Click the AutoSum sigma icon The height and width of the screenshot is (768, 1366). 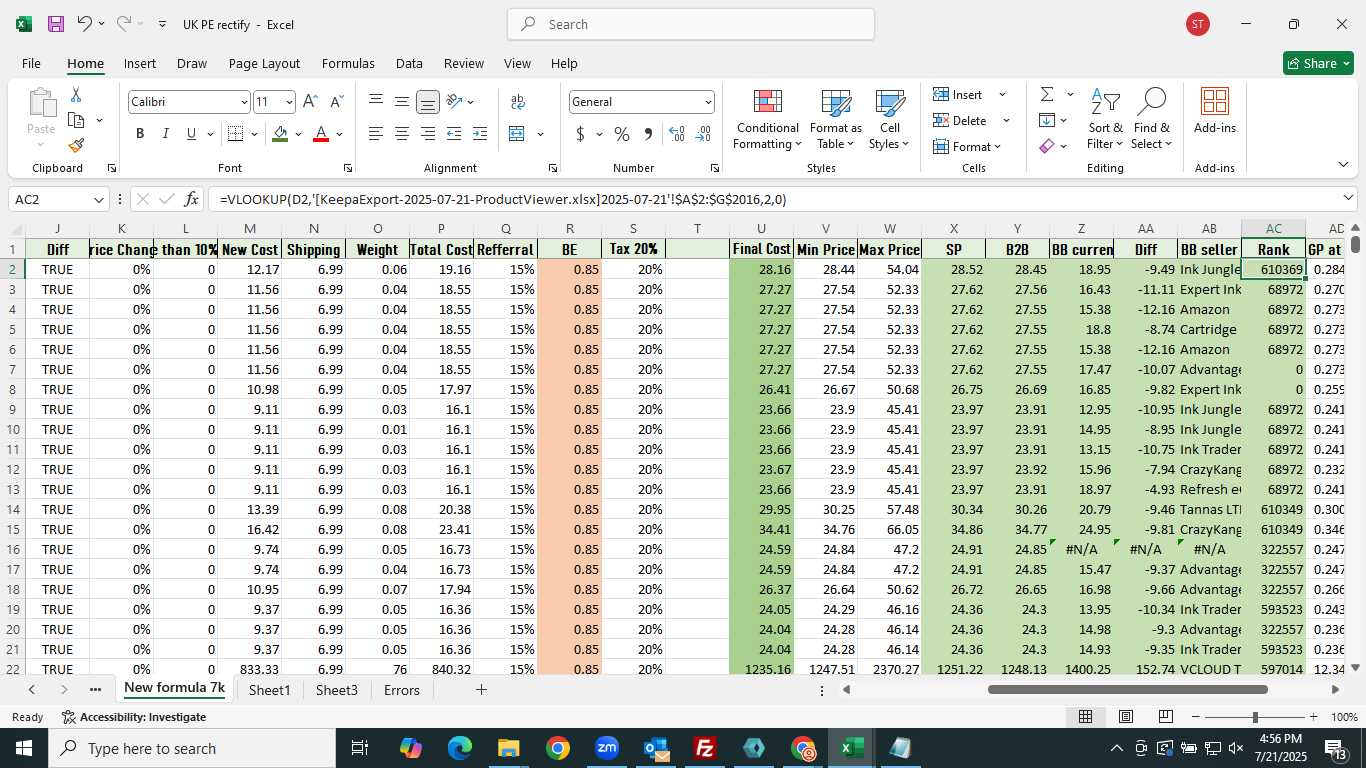coord(1047,95)
